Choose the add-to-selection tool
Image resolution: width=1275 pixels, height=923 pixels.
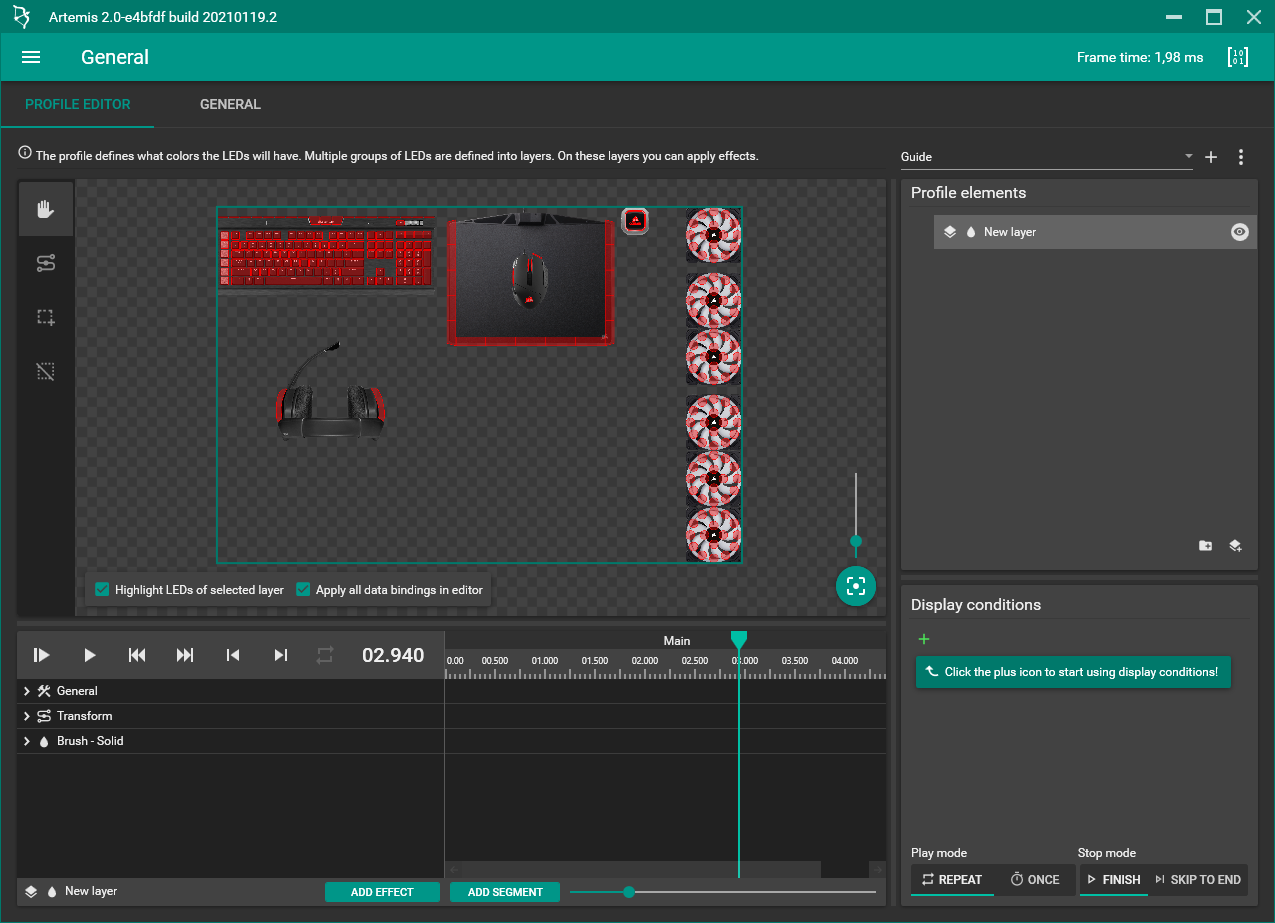tap(45, 317)
